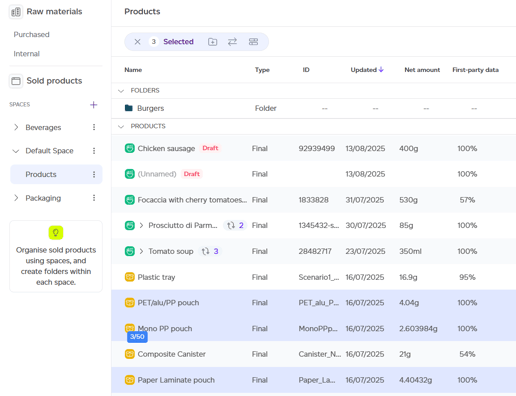Click the 57% first-party data value
The height and width of the screenshot is (396, 516).
point(467,200)
